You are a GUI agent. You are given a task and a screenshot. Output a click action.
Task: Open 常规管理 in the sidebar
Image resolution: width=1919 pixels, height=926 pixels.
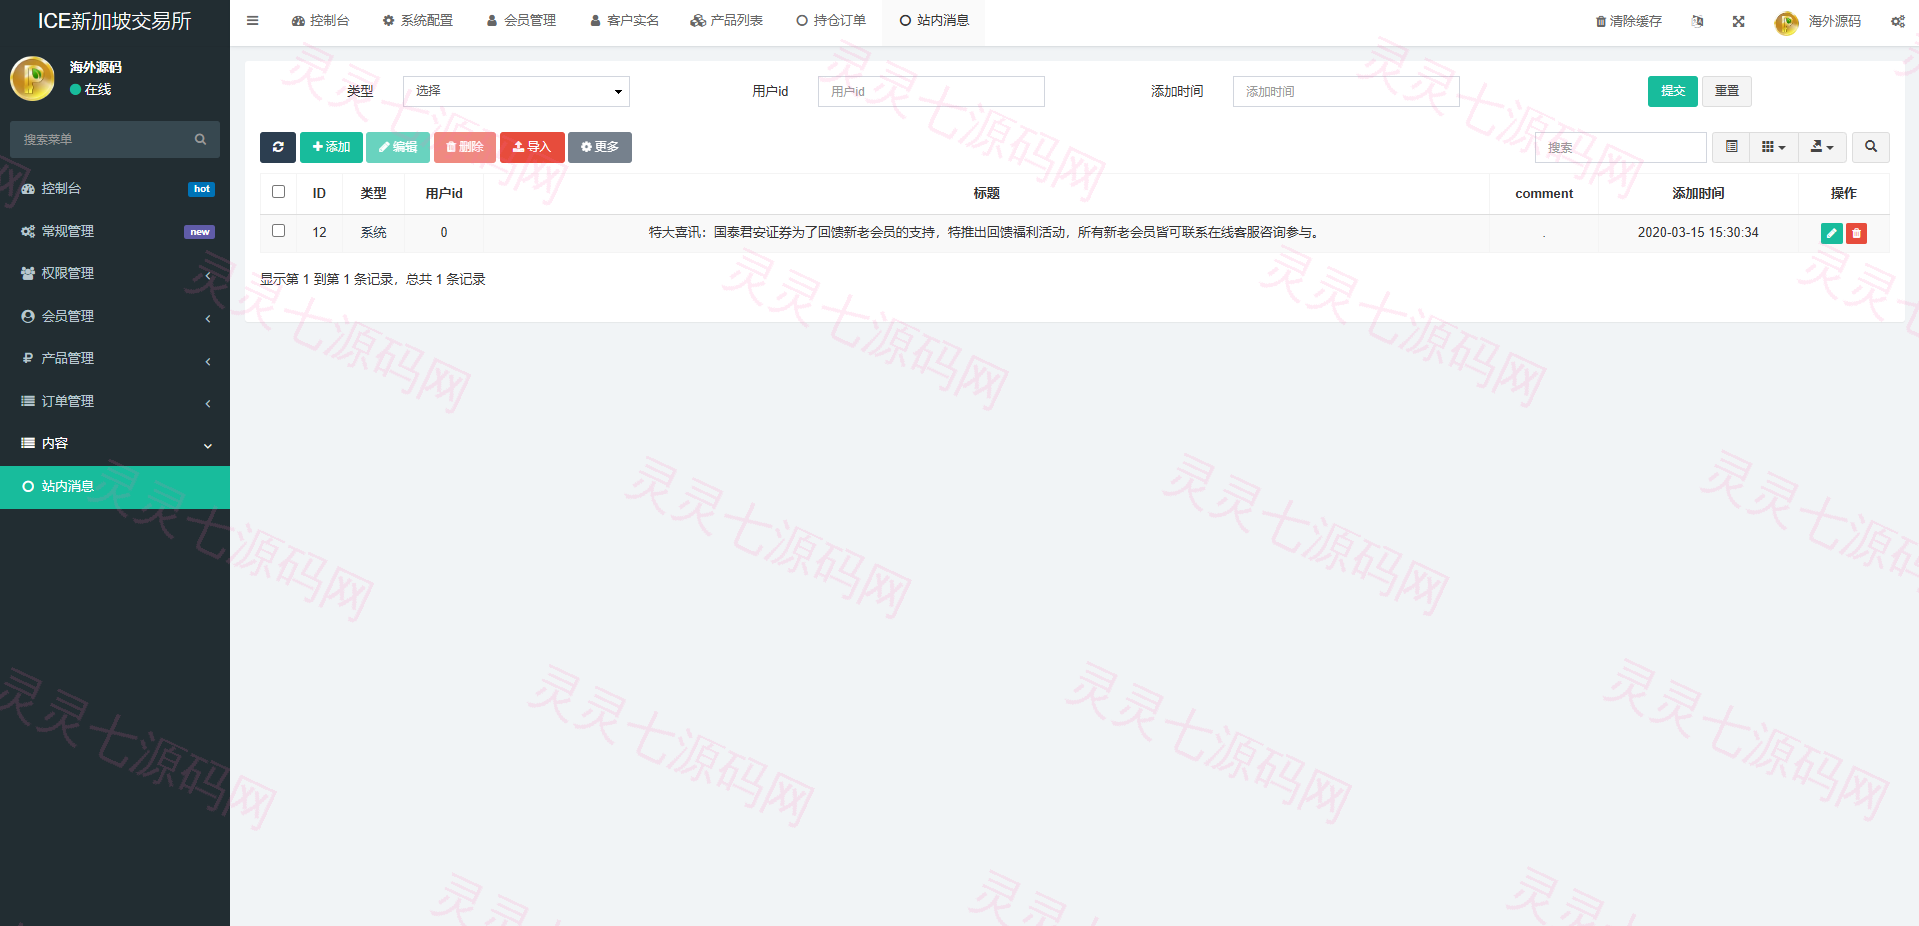115,231
